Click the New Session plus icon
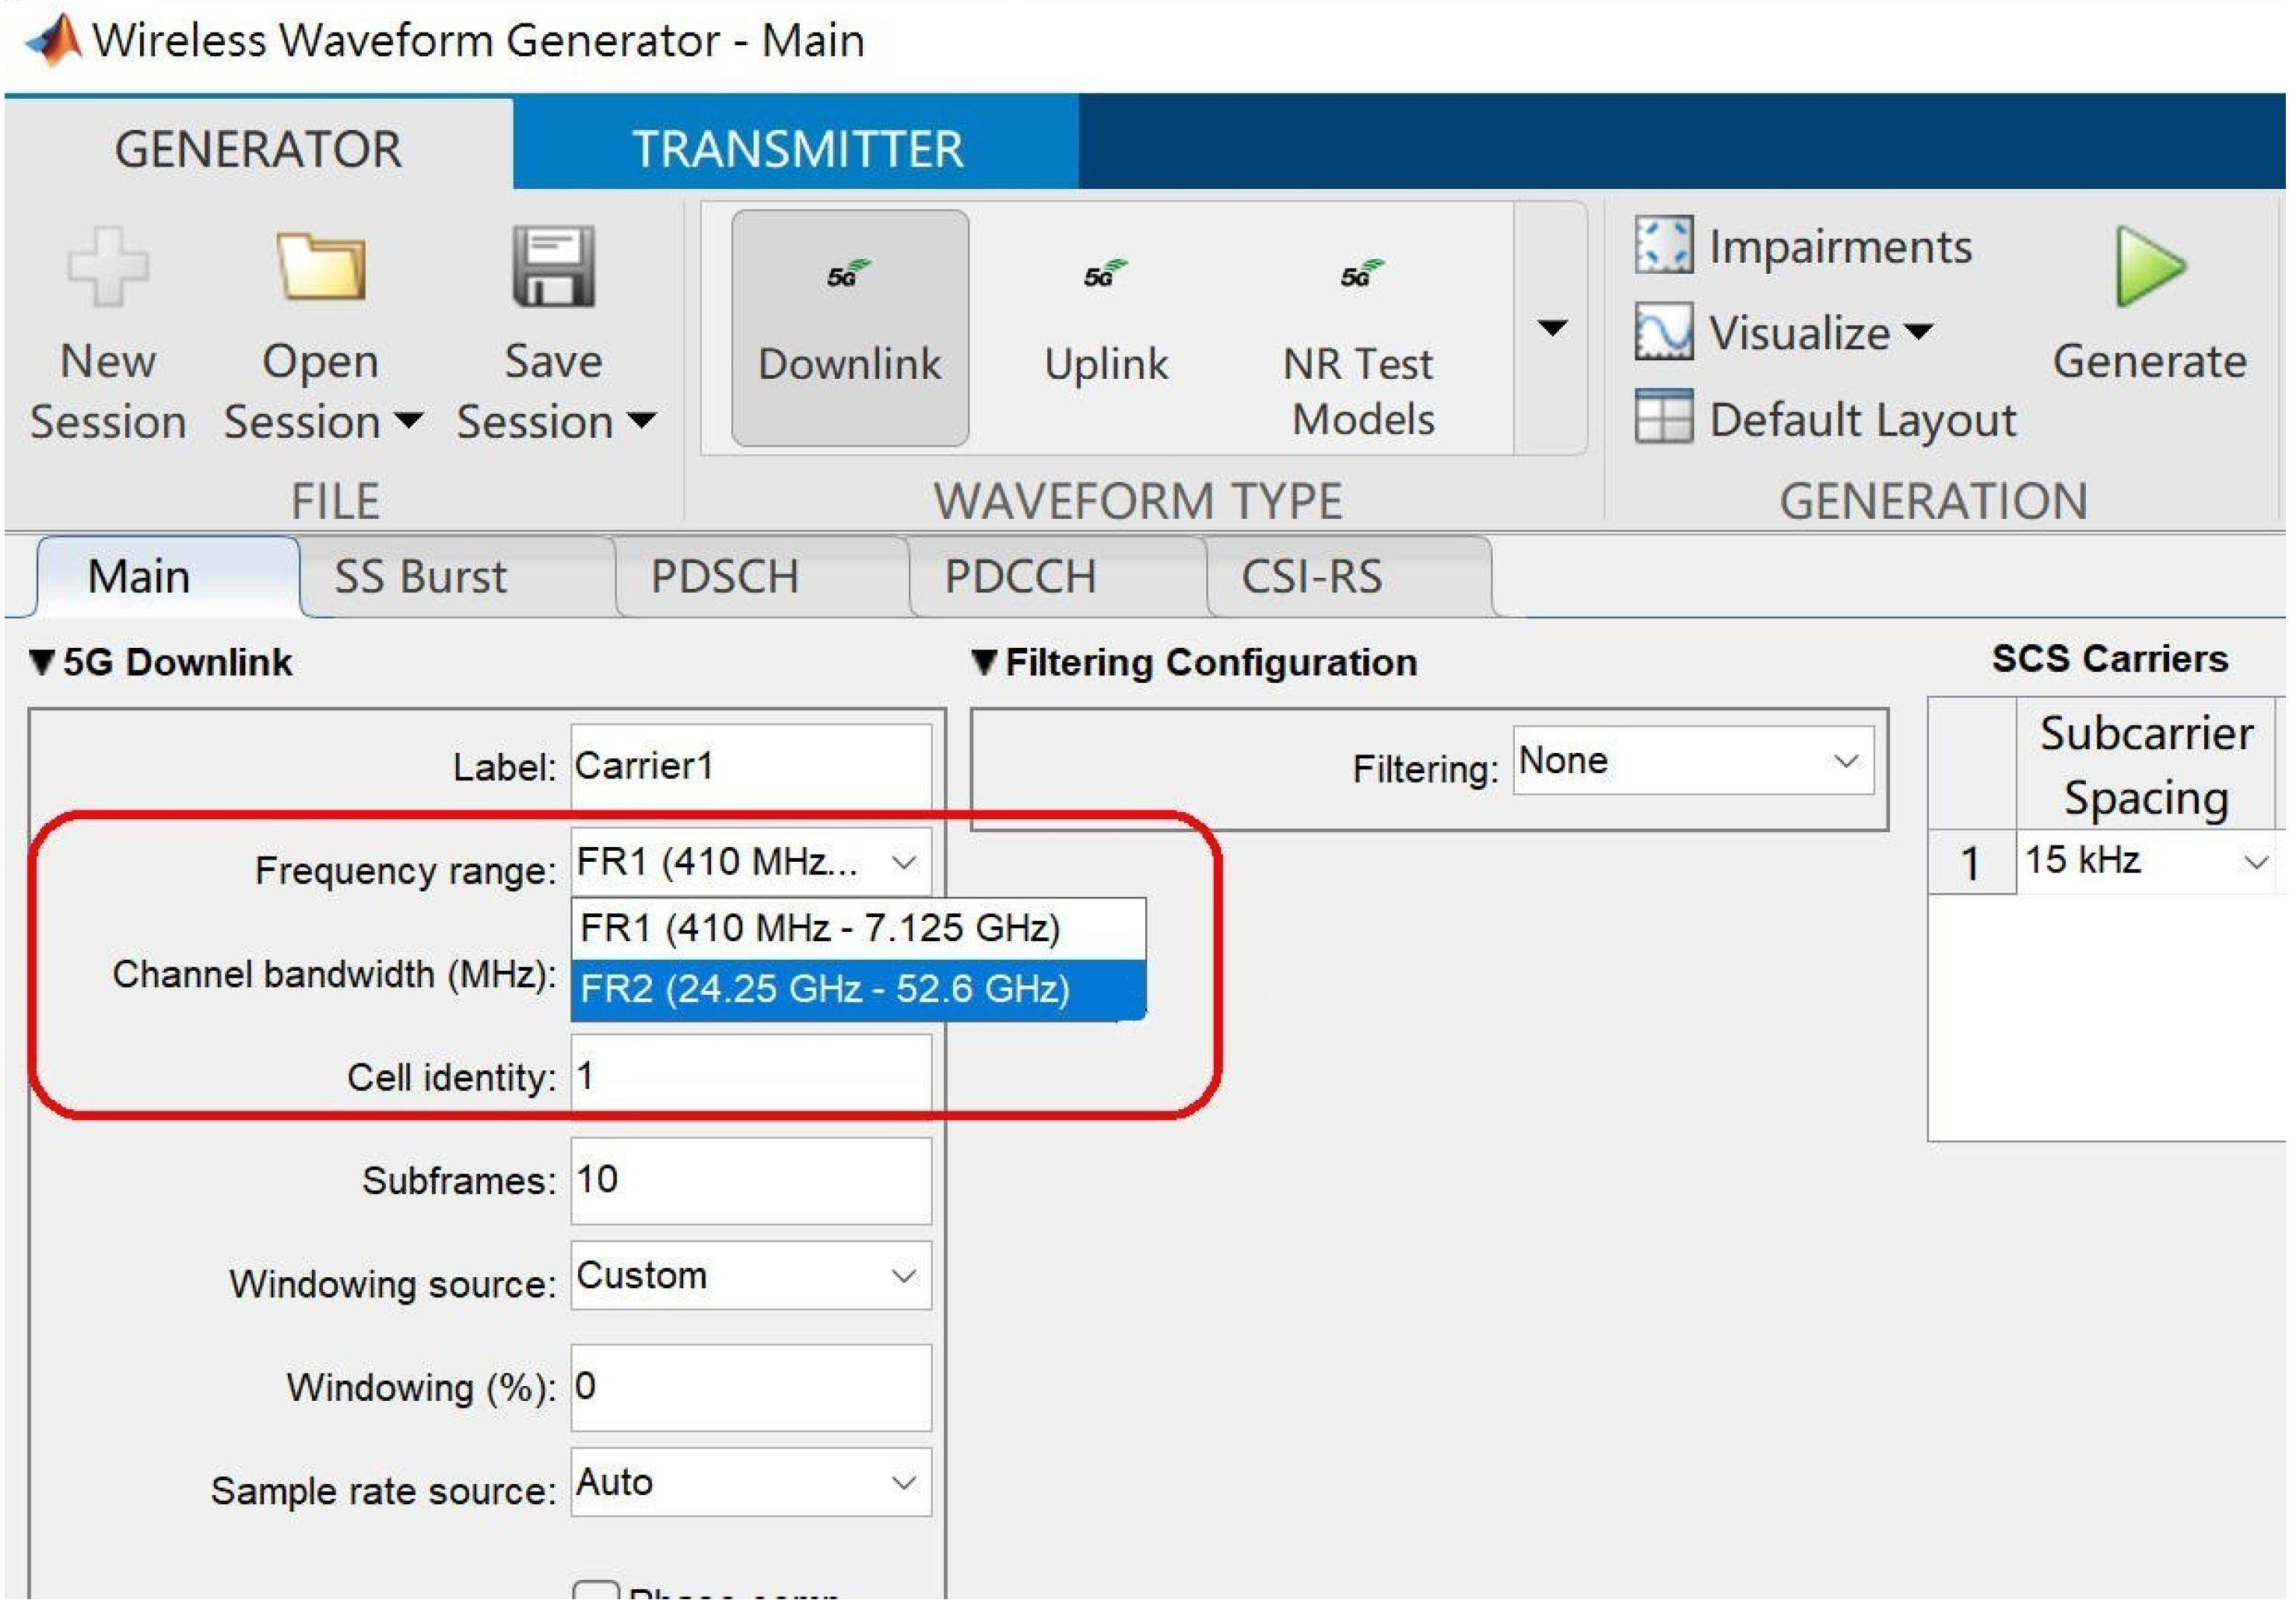Screen dimensions: 2296x1614 pos(108,267)
